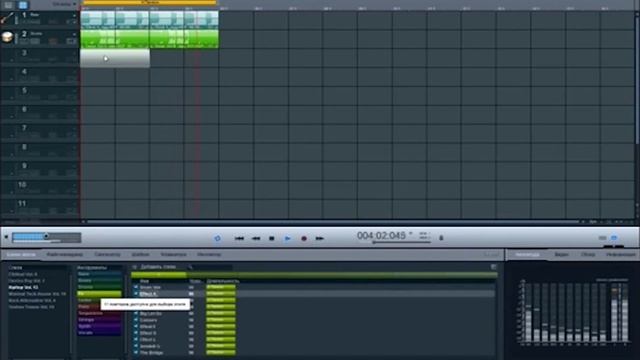The height and width of the screenshot is (360, 640).
Task: Click the rewind button
Action: [256, 238]
